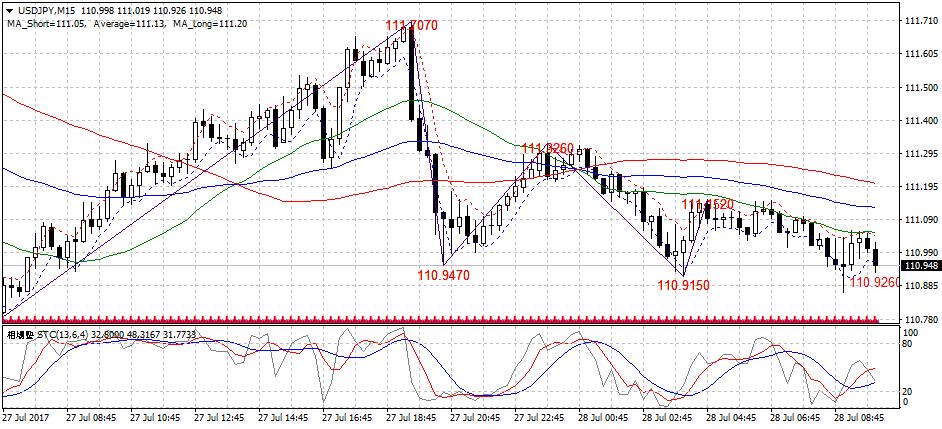Click the 27 Jul 18:45 time label
This screenshot has height=429, width=942.
point(414,417)
